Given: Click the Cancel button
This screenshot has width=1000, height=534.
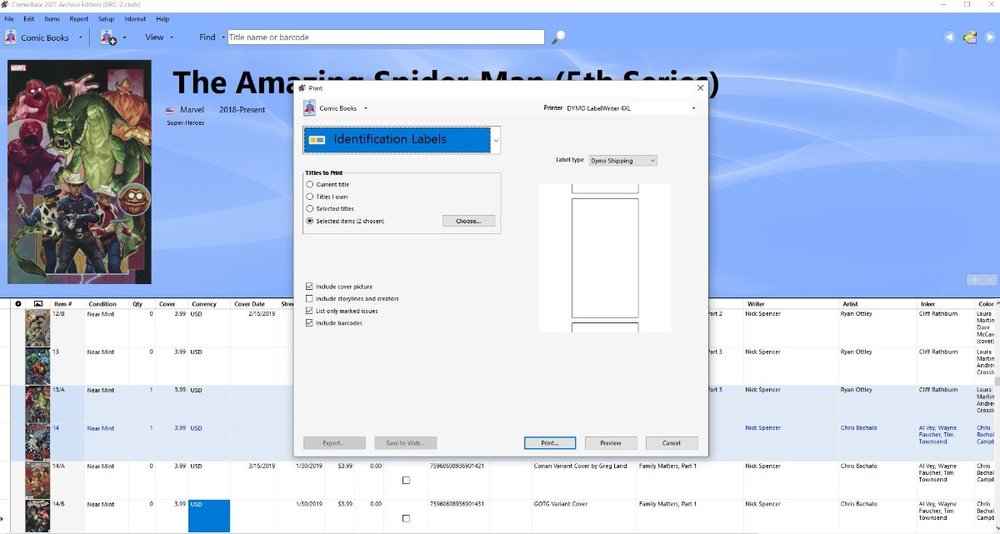Looking at the screenshot, I should [672, 443].
